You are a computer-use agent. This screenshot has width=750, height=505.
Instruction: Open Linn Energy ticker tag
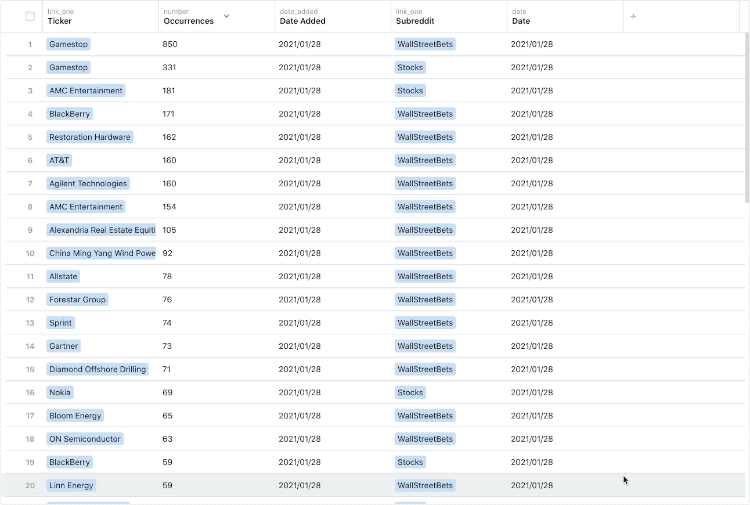coord(71,485)
